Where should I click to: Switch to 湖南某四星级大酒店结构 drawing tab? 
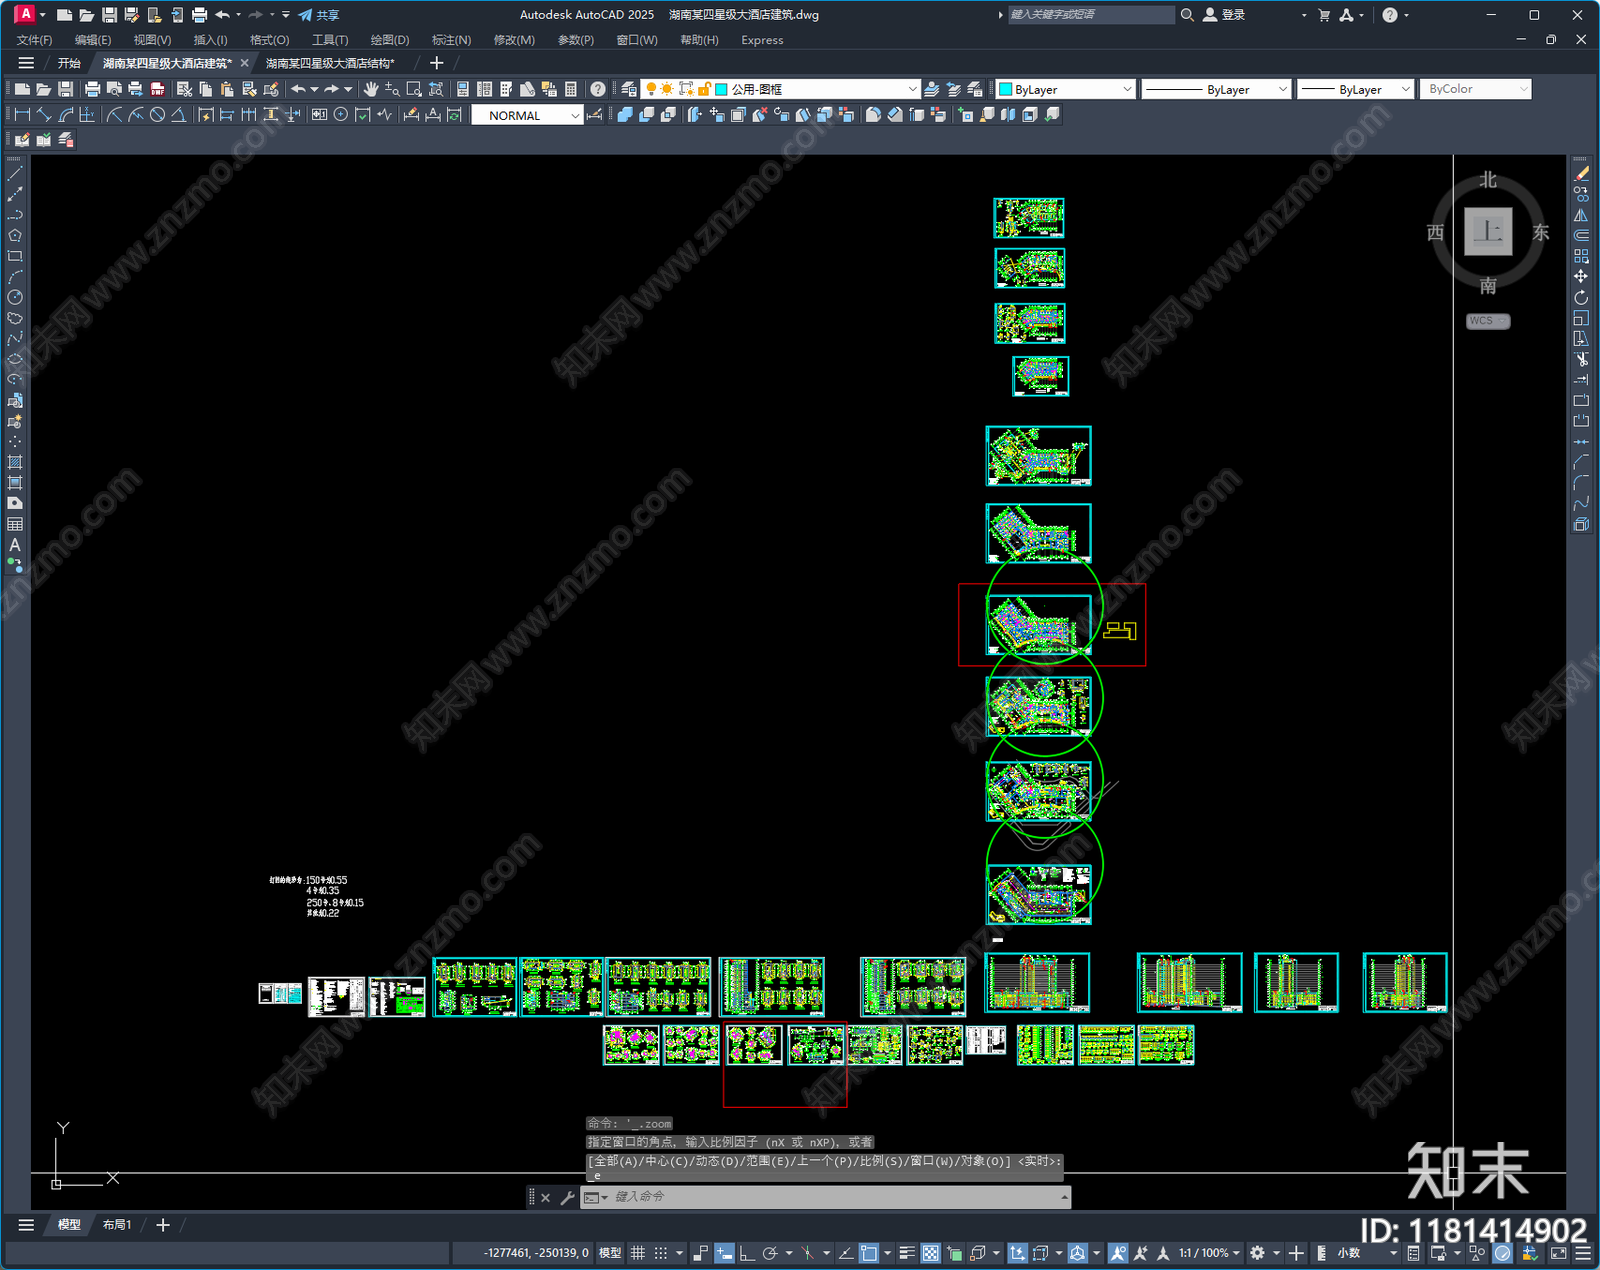tap(330, 63)
